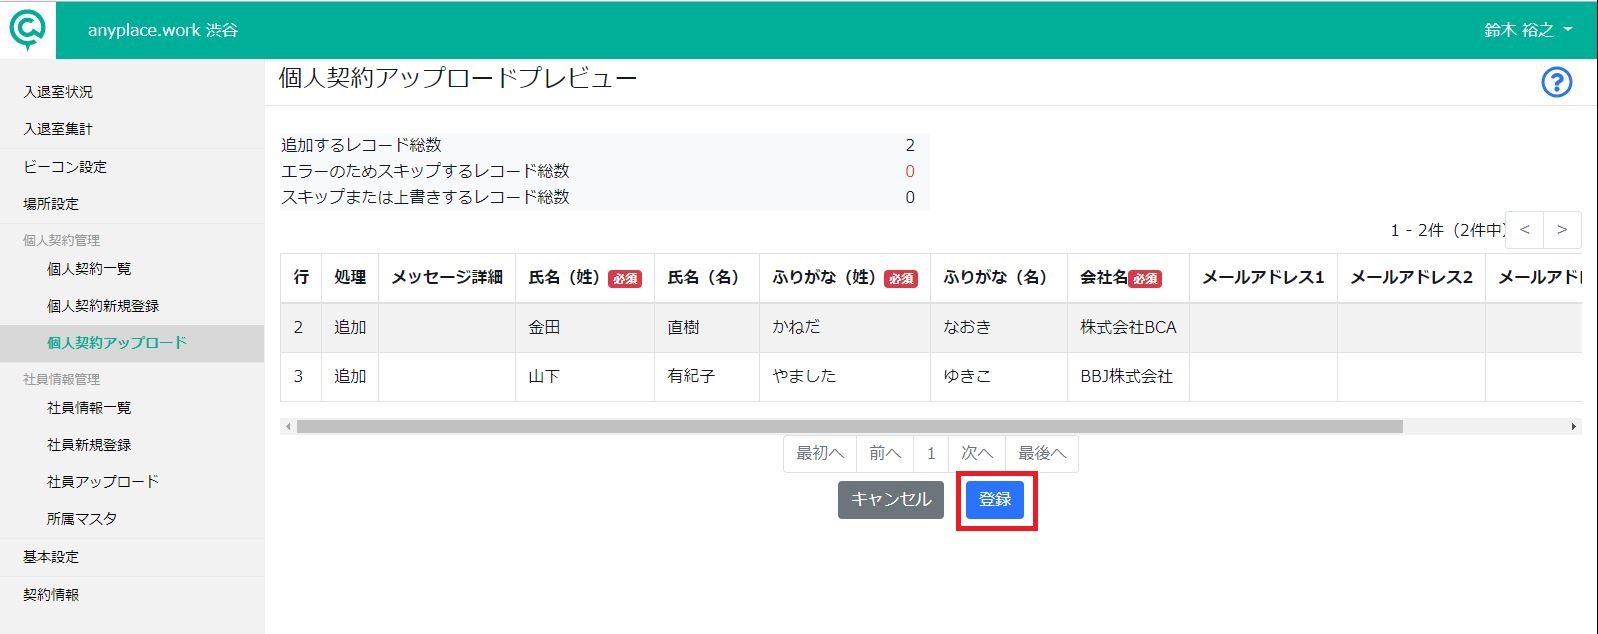Click the 前へ pagination button
The width and height of the screenshot is (1598, 634).
(885, 453)
